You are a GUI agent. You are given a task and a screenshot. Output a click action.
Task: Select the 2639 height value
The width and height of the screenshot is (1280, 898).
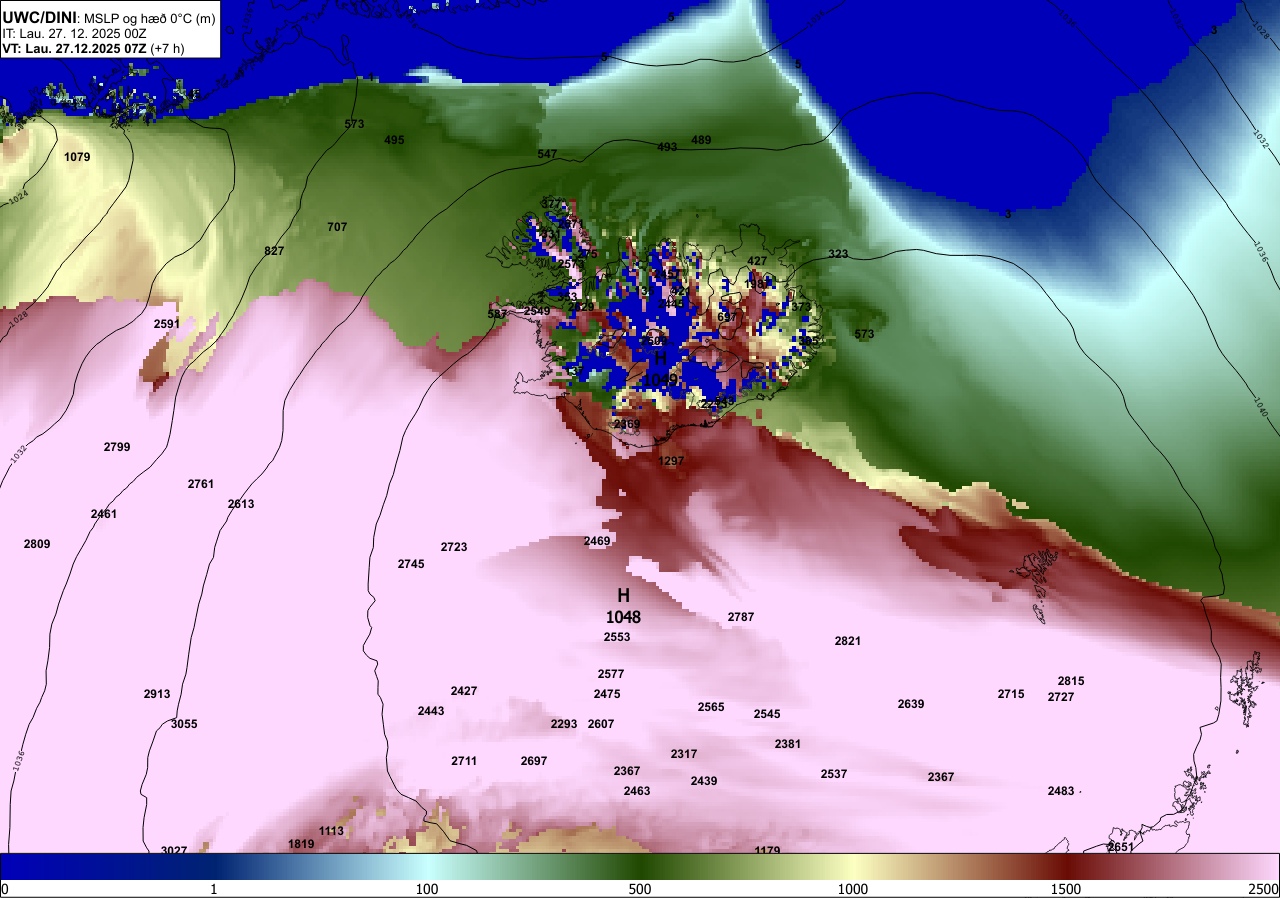pyautogui.click(x=911, y=704)
